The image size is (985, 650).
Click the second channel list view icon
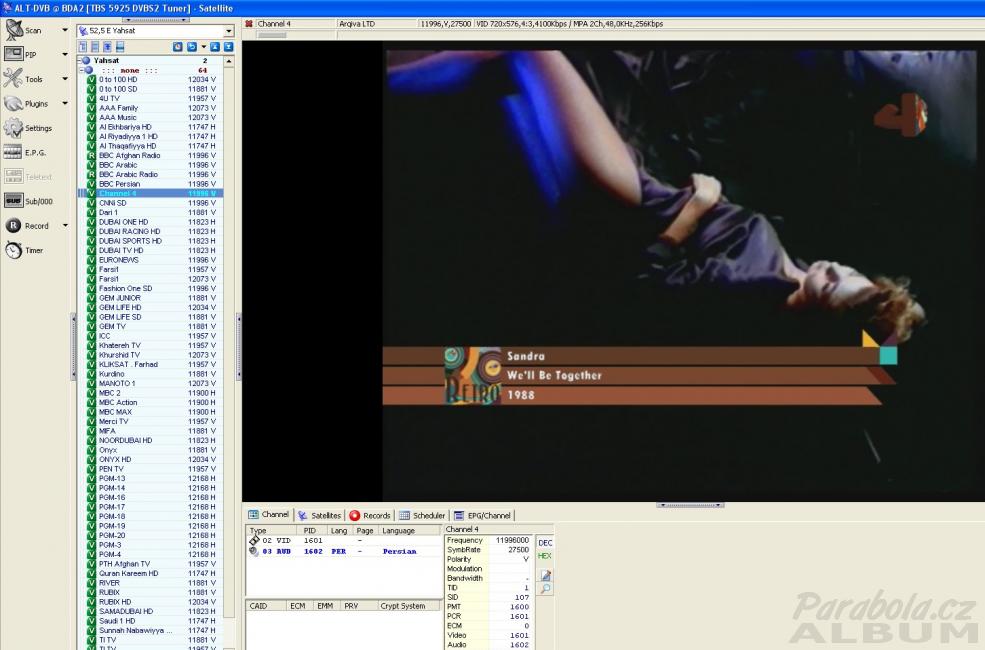(95, 47)
